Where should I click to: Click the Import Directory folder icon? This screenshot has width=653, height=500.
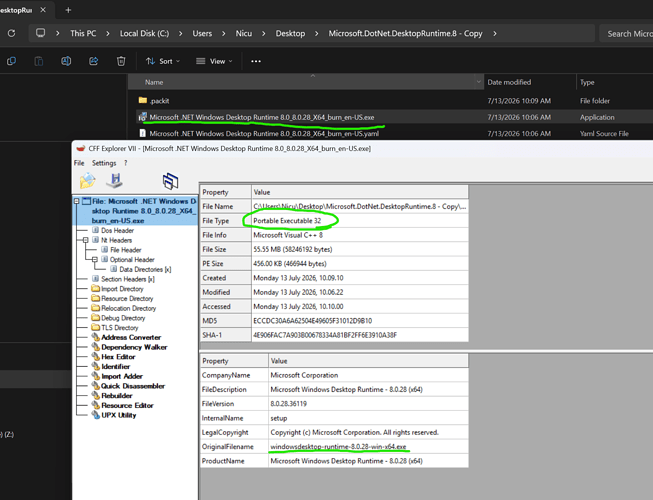[95, 288]
